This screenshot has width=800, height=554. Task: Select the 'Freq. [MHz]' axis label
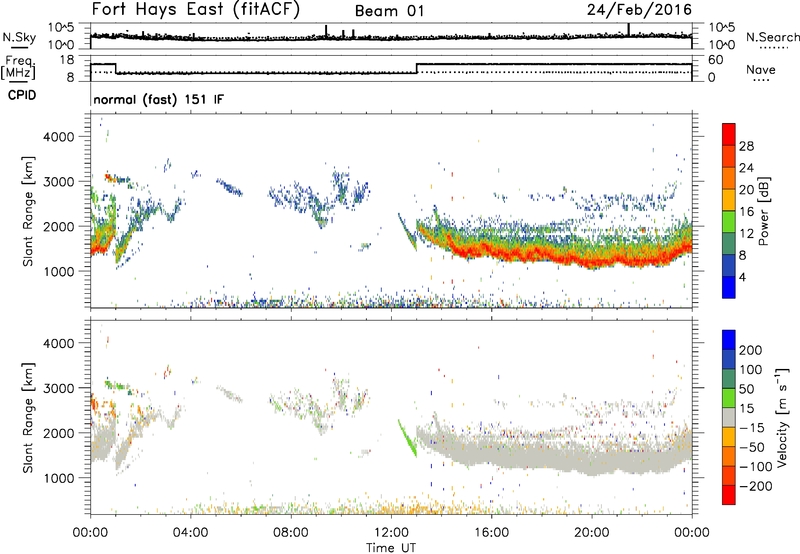(x=19, y=67)
